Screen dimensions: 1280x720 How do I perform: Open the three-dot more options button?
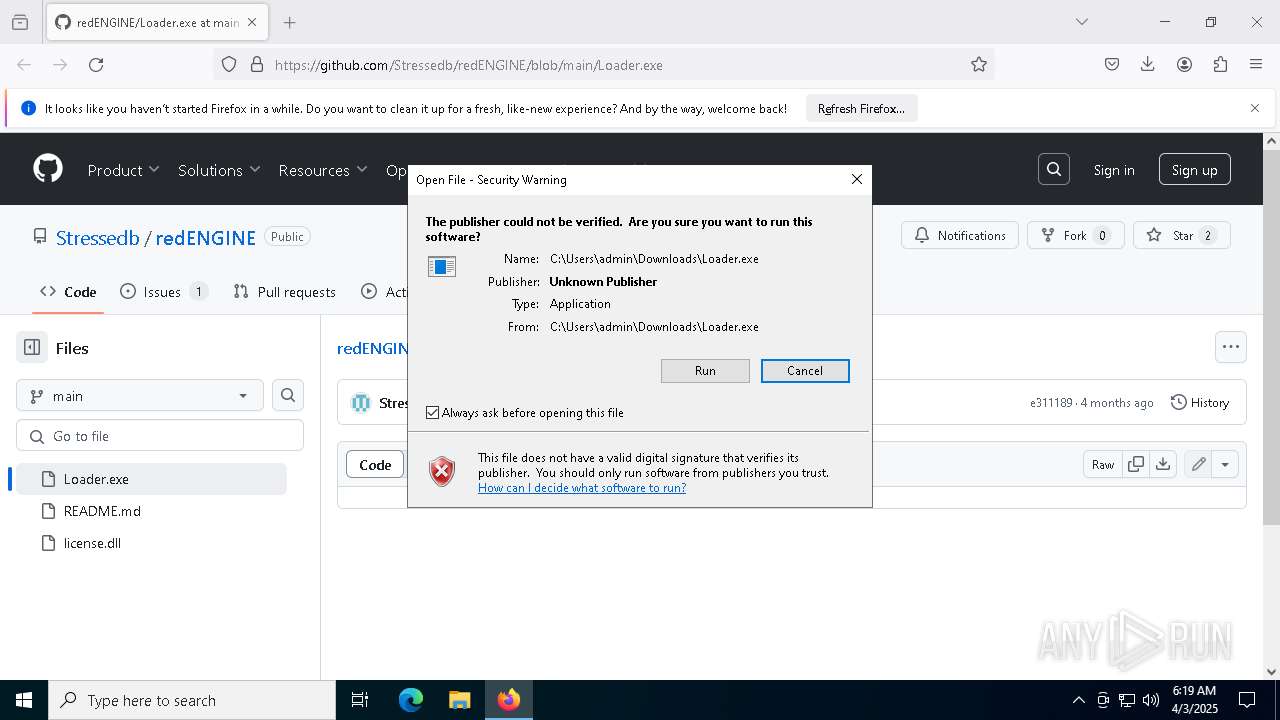click(x=1231, y=347)
